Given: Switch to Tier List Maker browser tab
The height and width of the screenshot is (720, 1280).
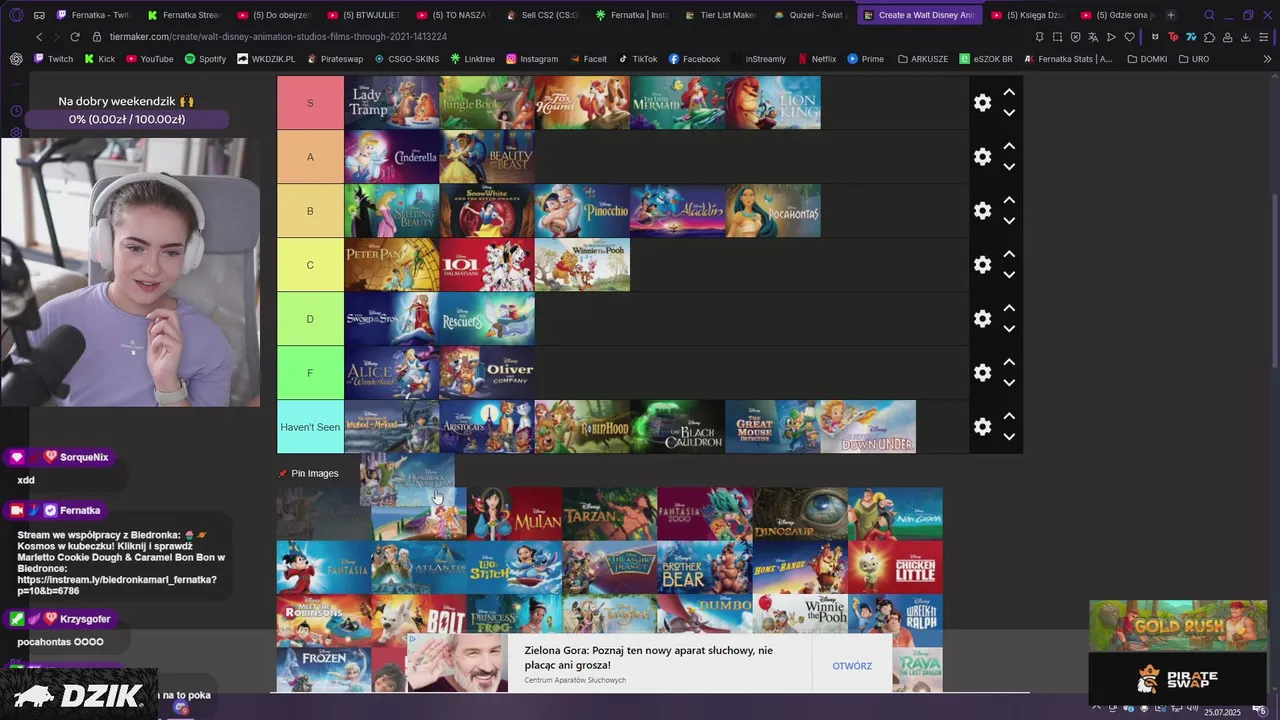Looking at the screenshot, I should pos(720,15).
